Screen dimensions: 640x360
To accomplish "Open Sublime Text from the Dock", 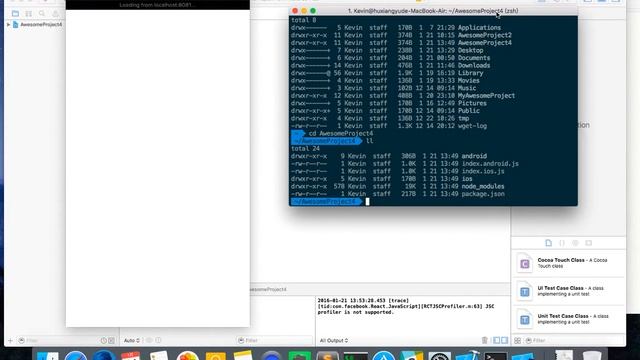I will (327, 356).
